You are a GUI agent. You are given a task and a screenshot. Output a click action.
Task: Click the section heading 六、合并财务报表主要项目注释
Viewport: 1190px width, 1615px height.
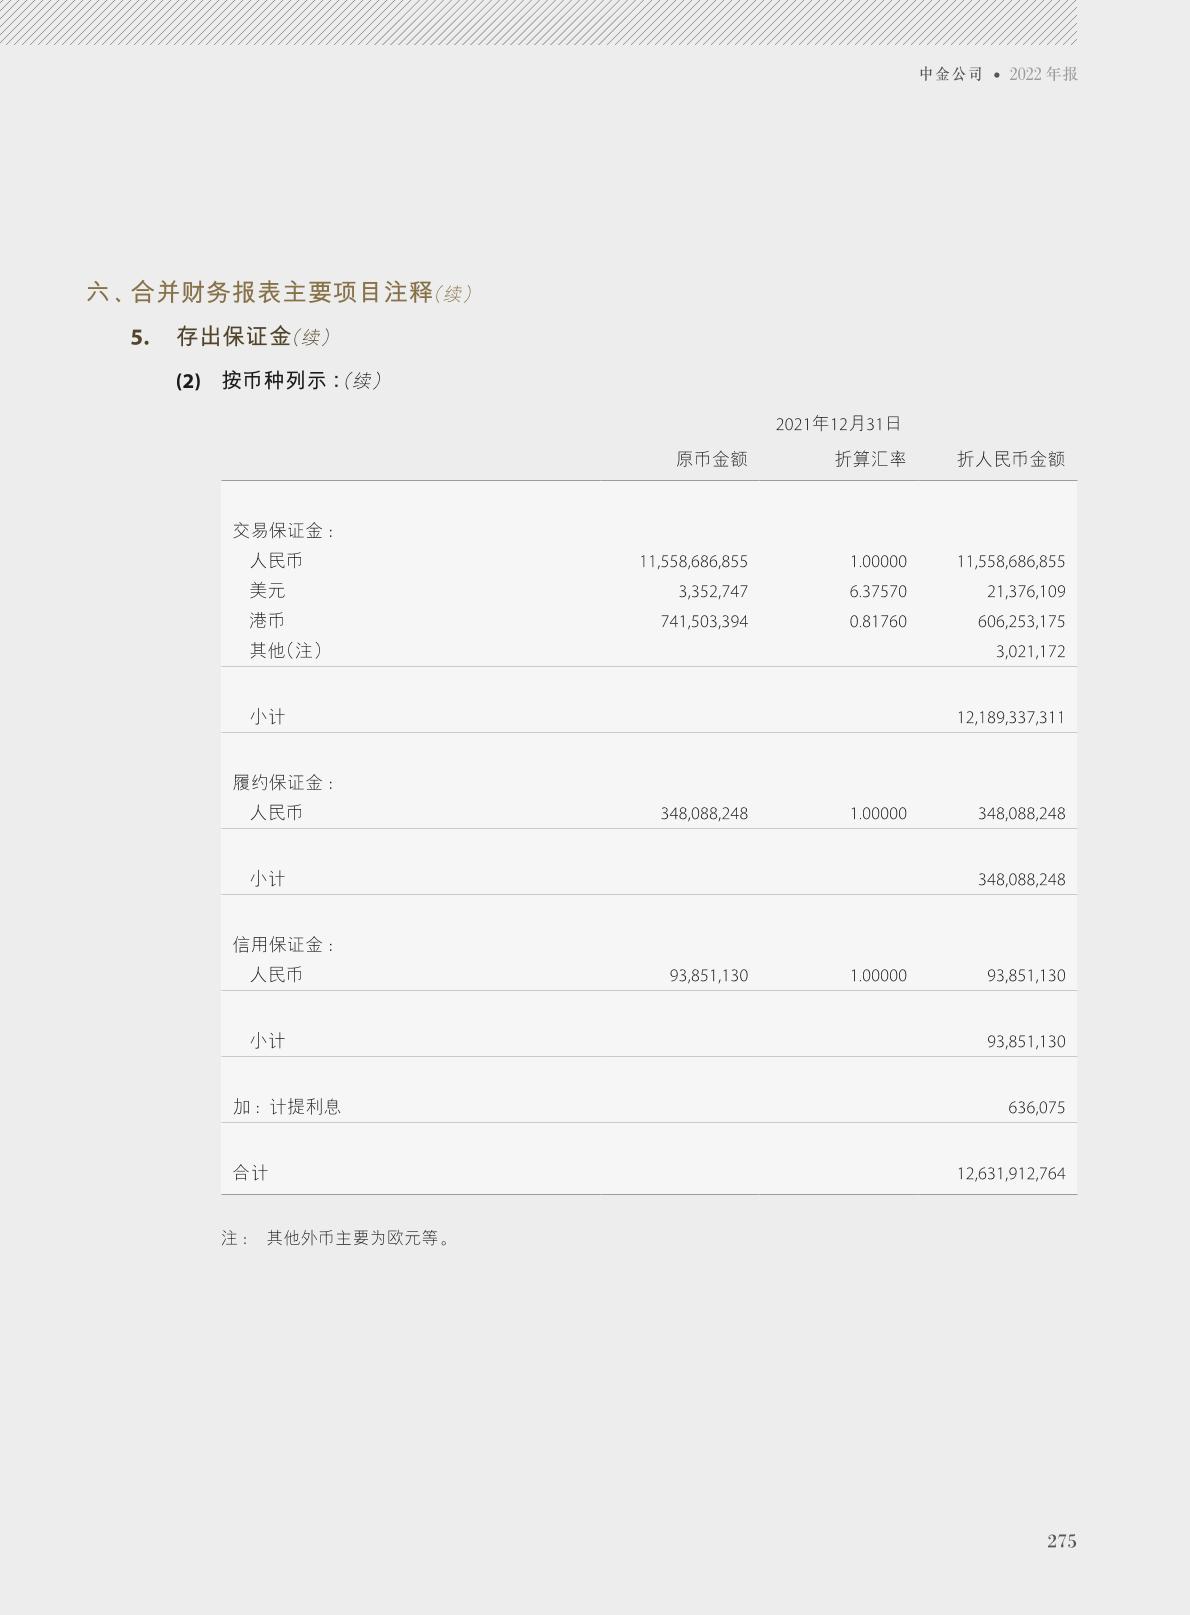[260, 292]
